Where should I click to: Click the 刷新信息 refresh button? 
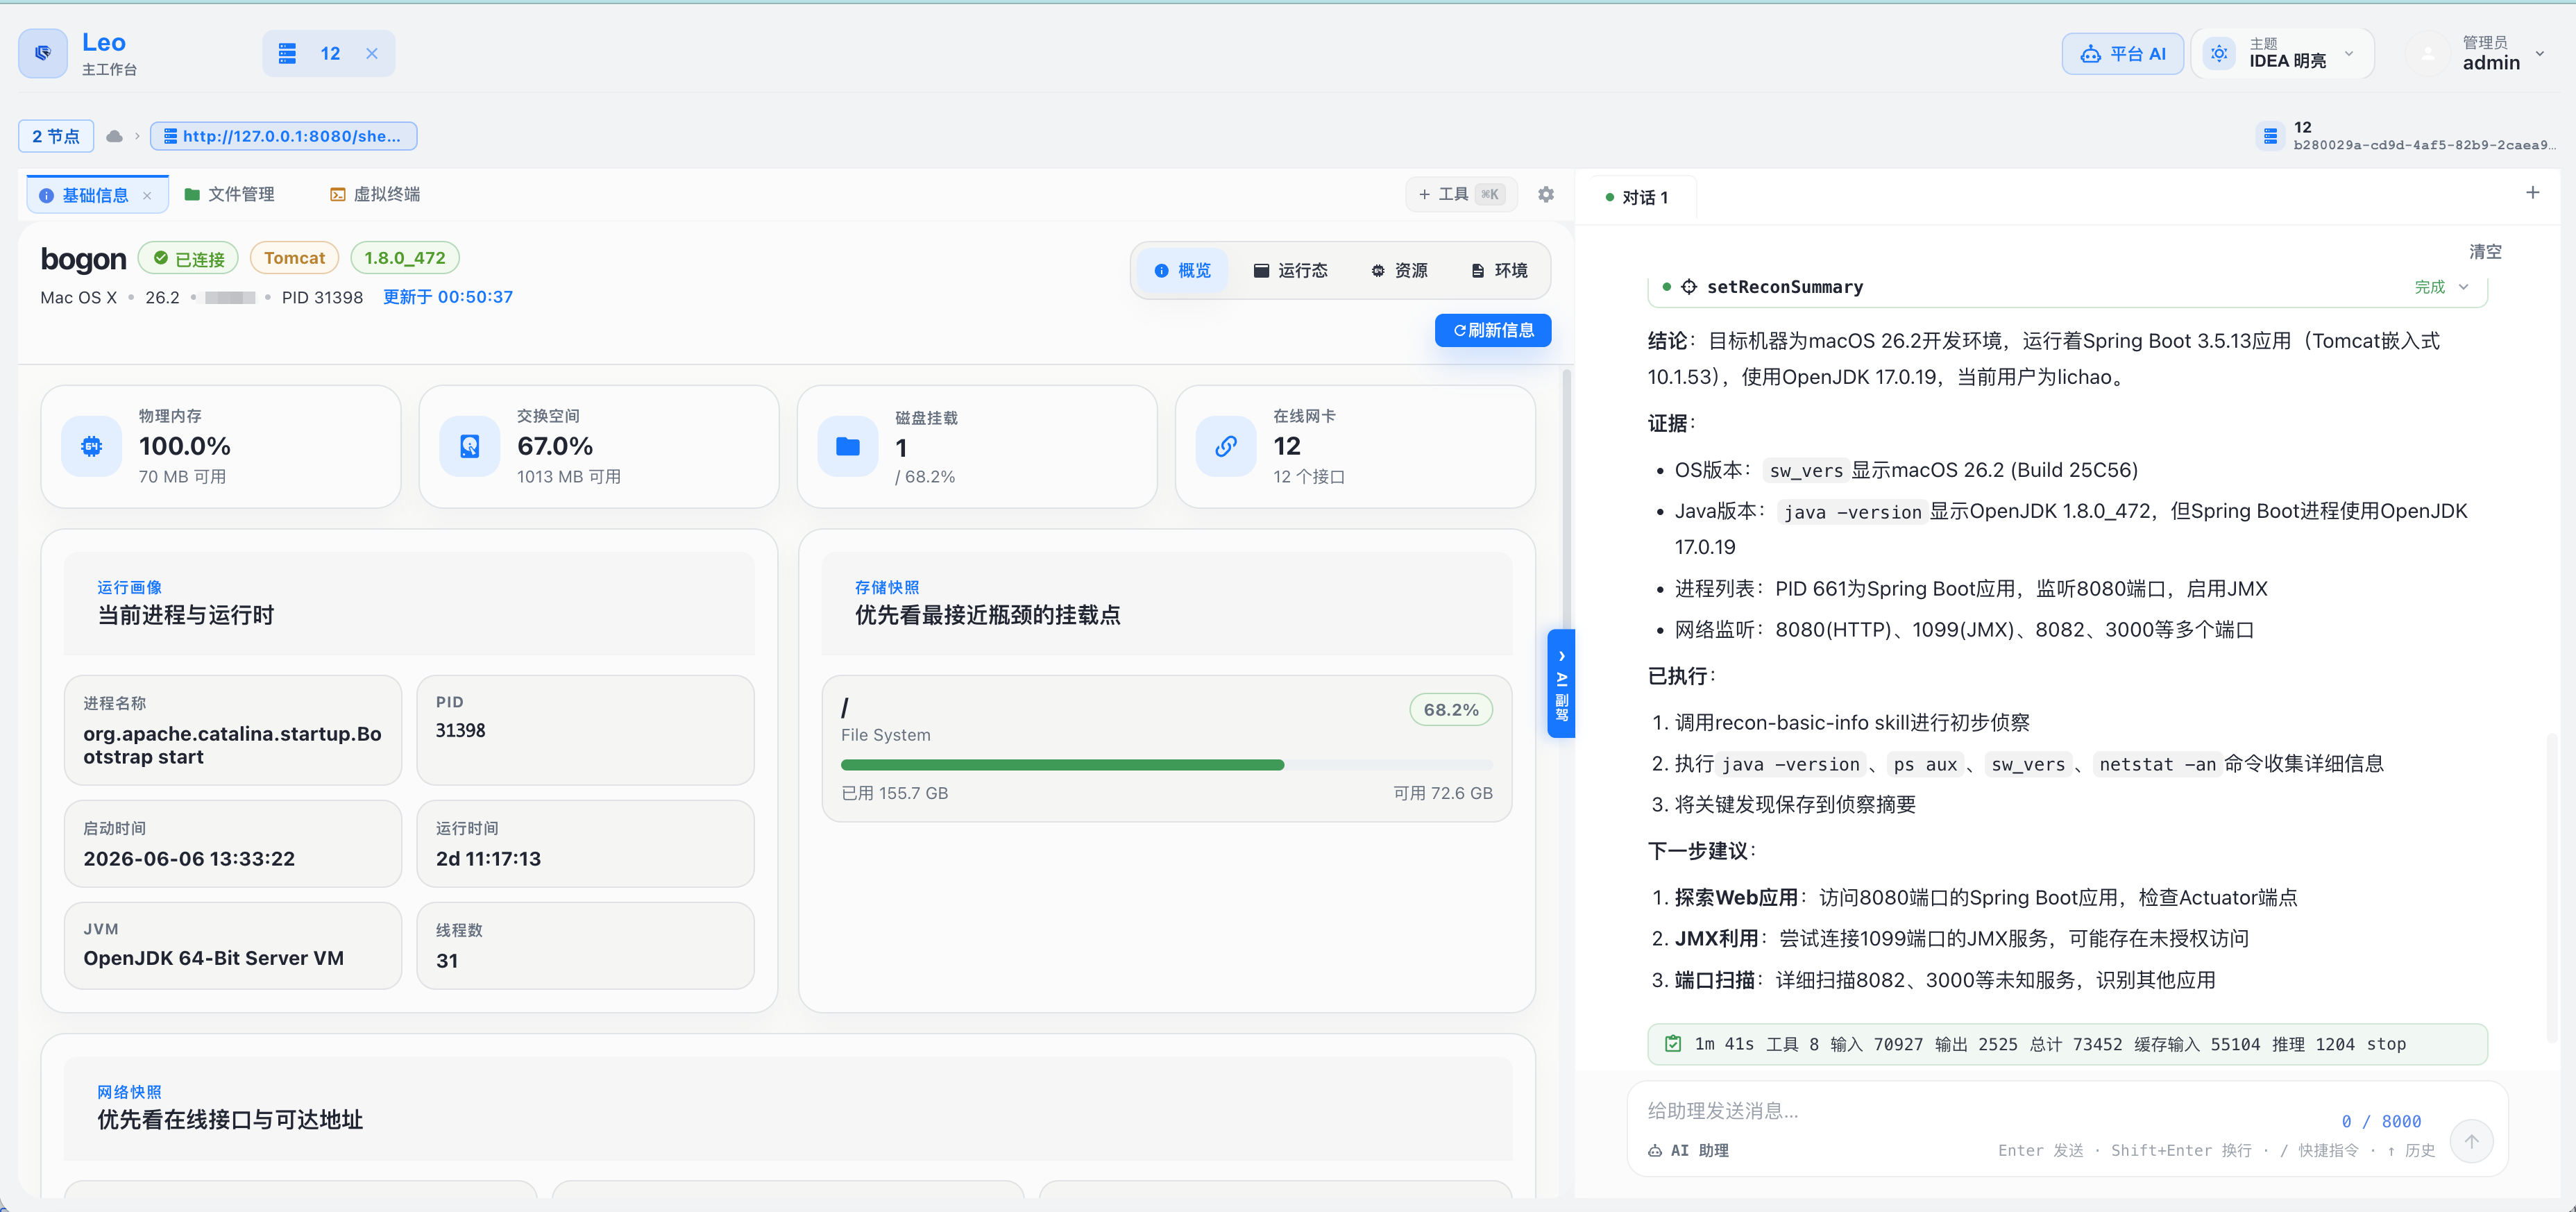(1493, 330)
